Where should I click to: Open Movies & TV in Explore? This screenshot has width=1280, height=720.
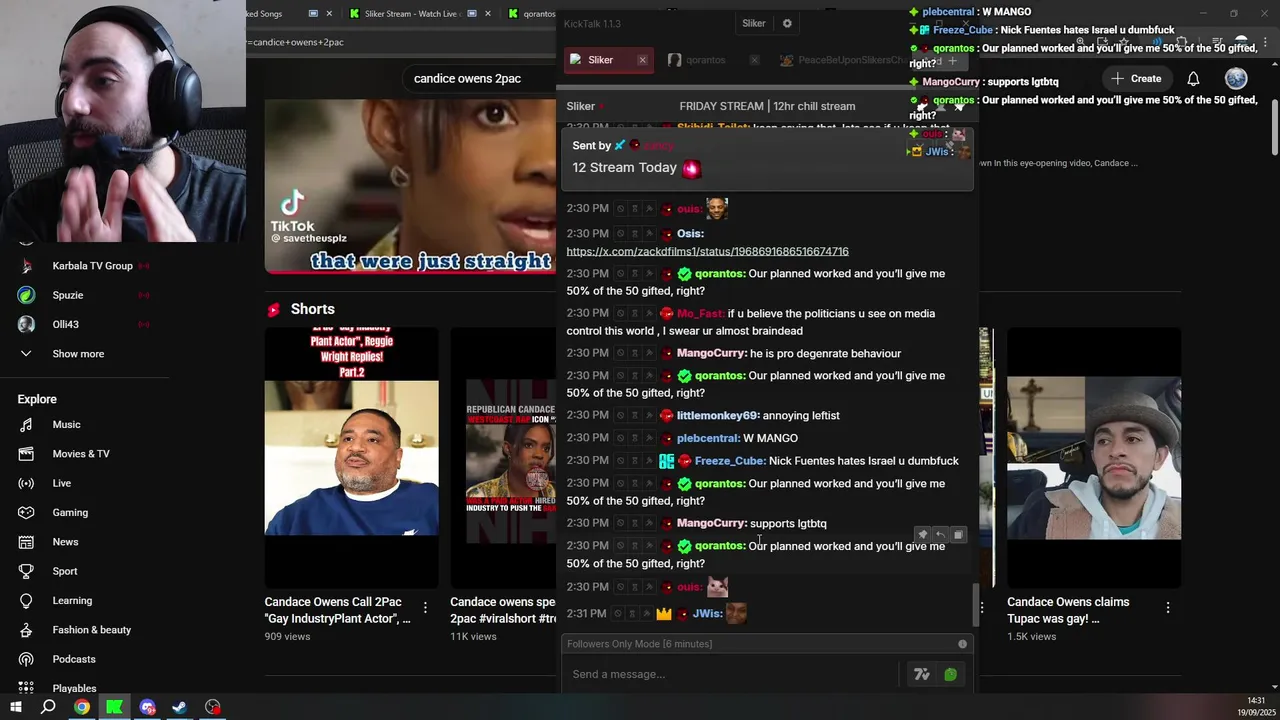[81, 454]
